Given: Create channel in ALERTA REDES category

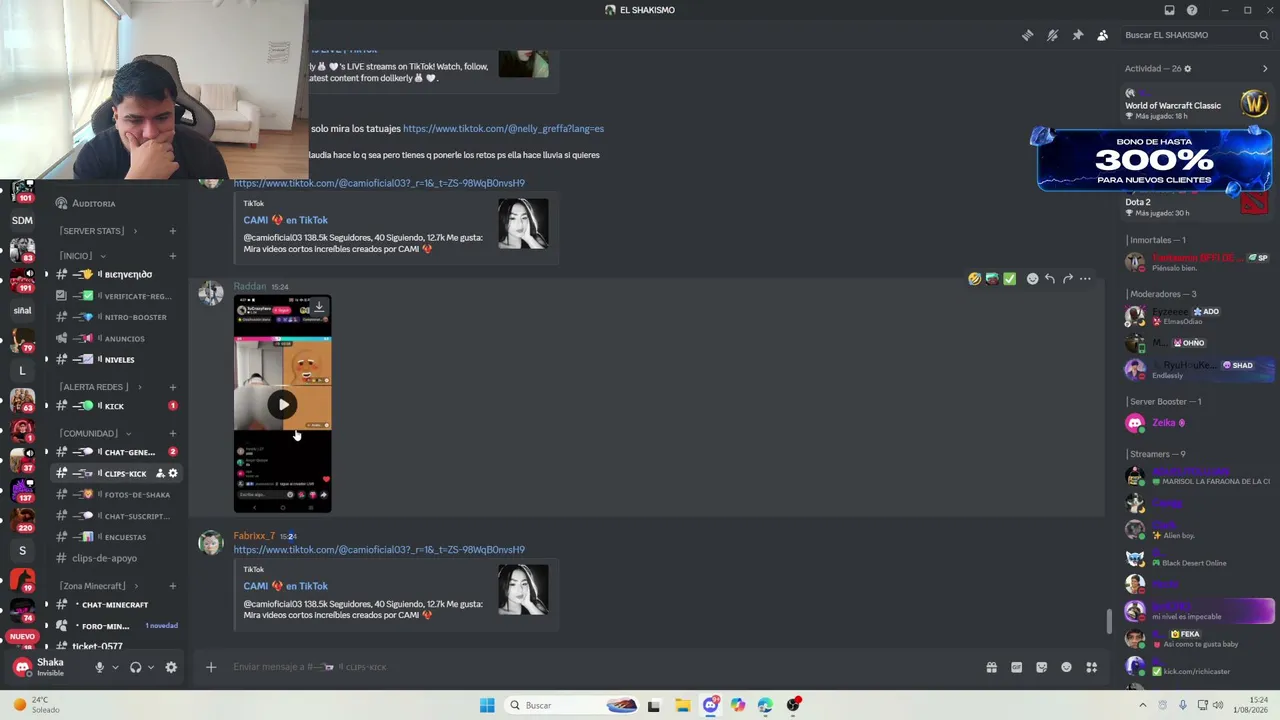Looking at the screenshot, I should coord(172,387).
